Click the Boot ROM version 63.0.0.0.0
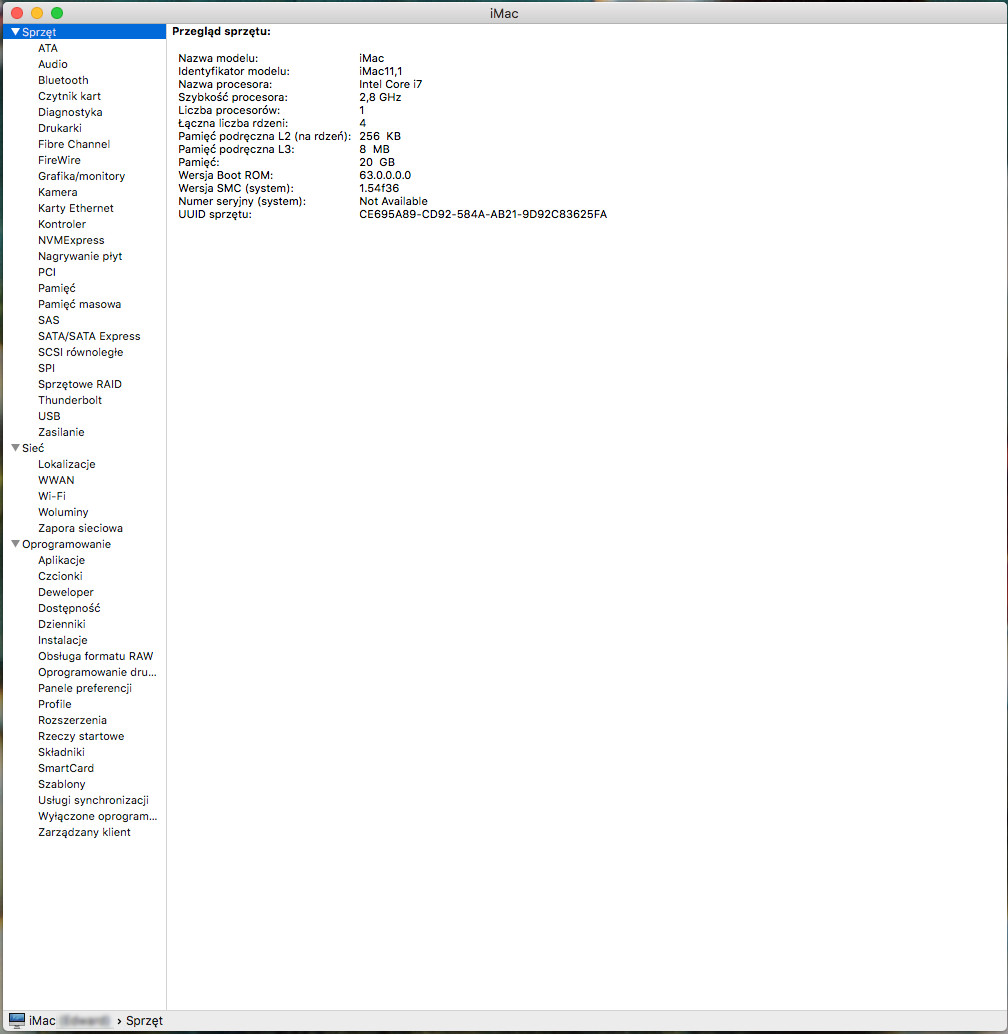The image size is (1008, 1034). click(385, 175)
